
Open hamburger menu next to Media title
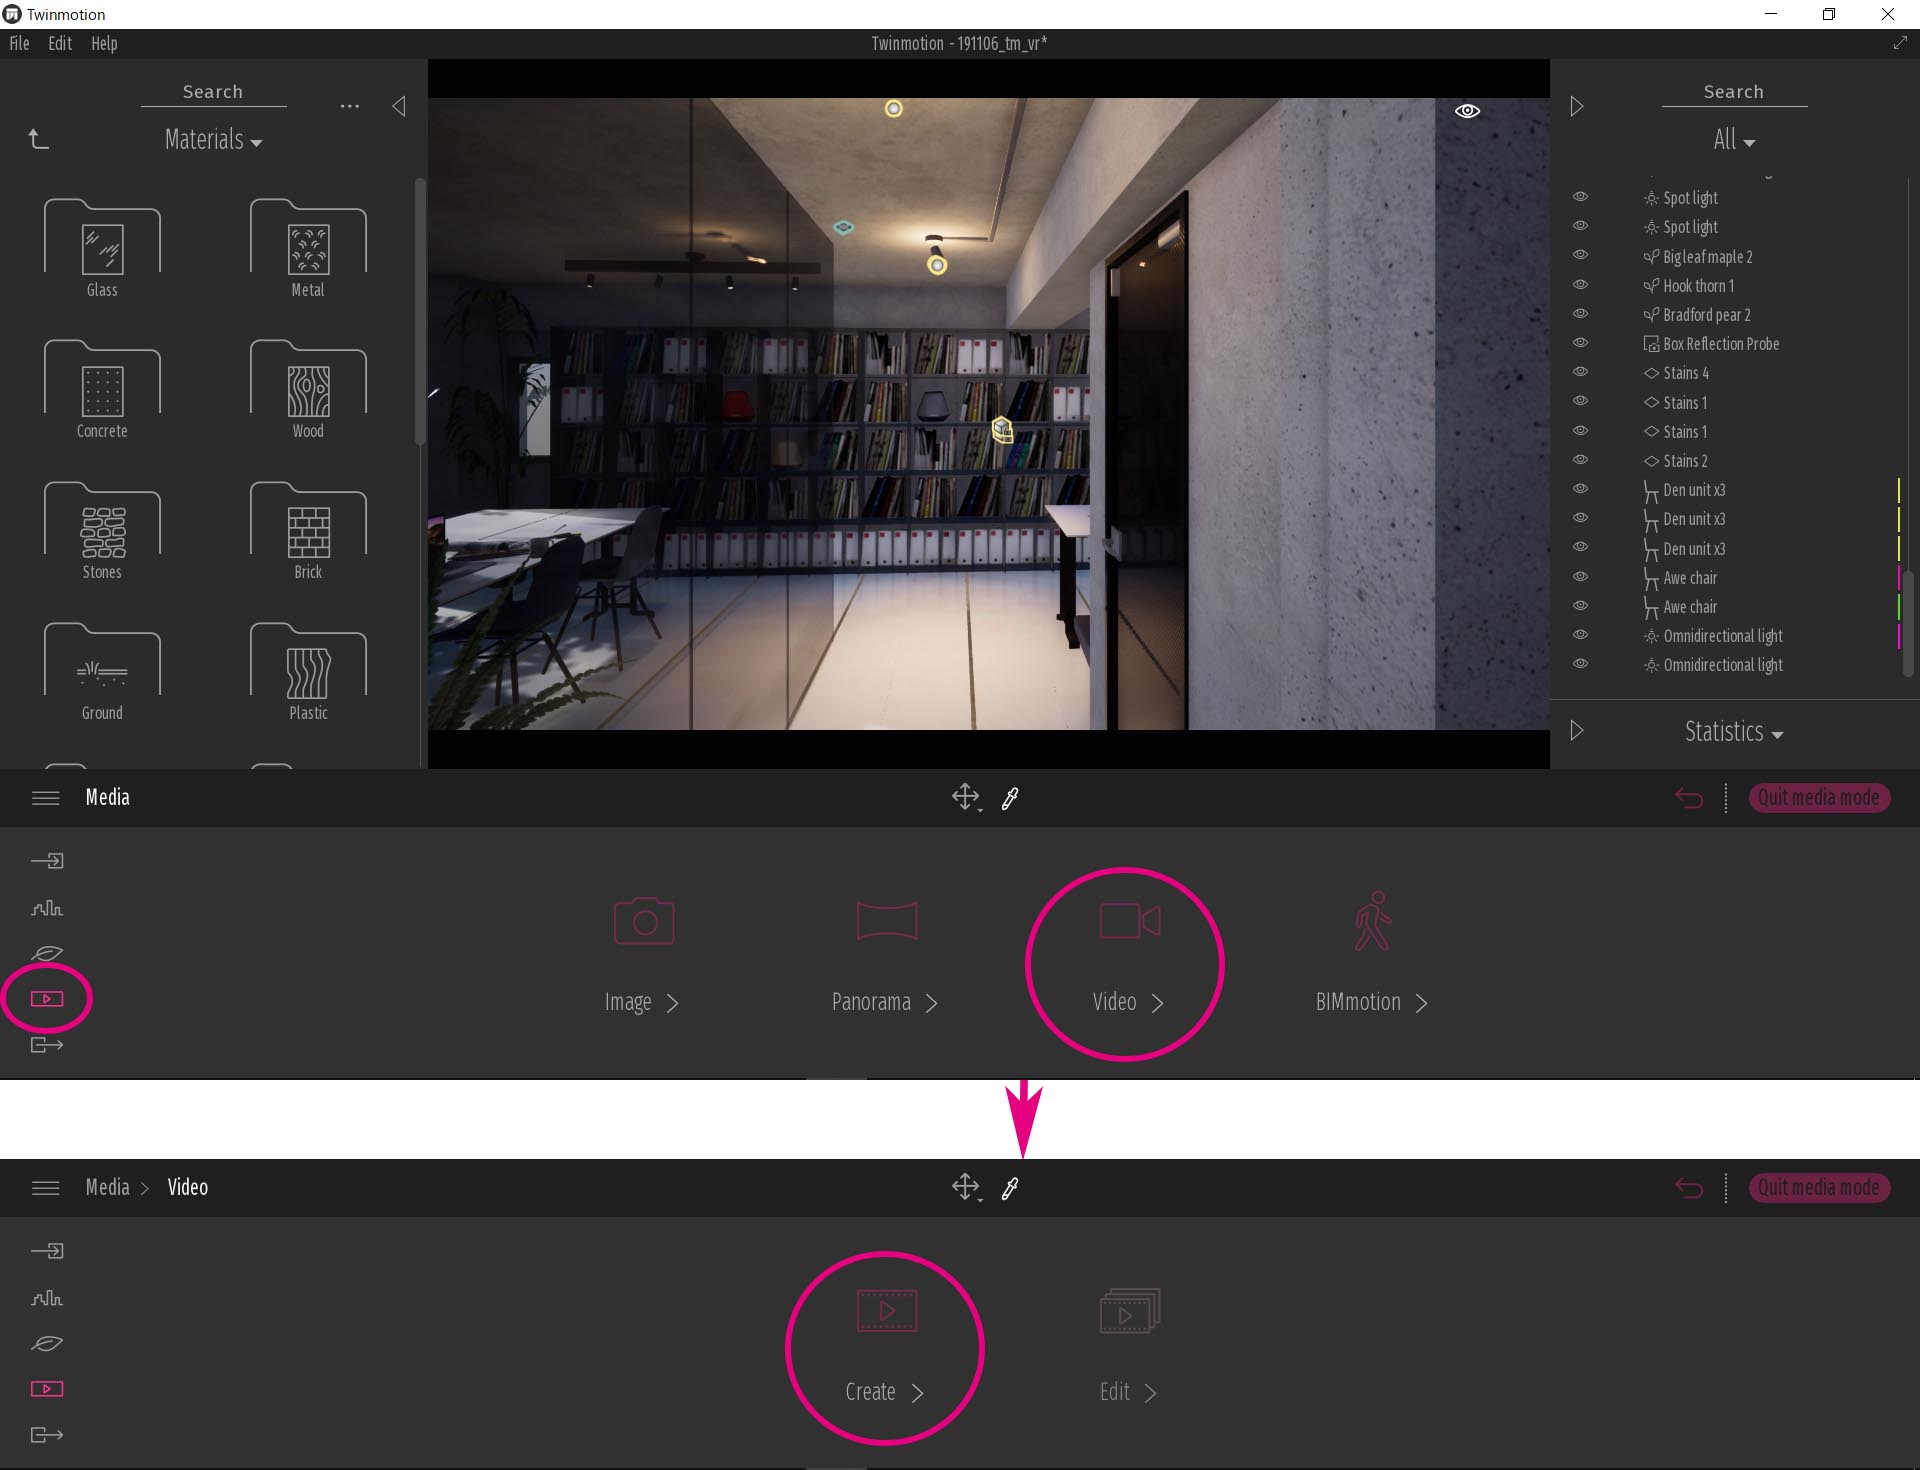point(46,798)
